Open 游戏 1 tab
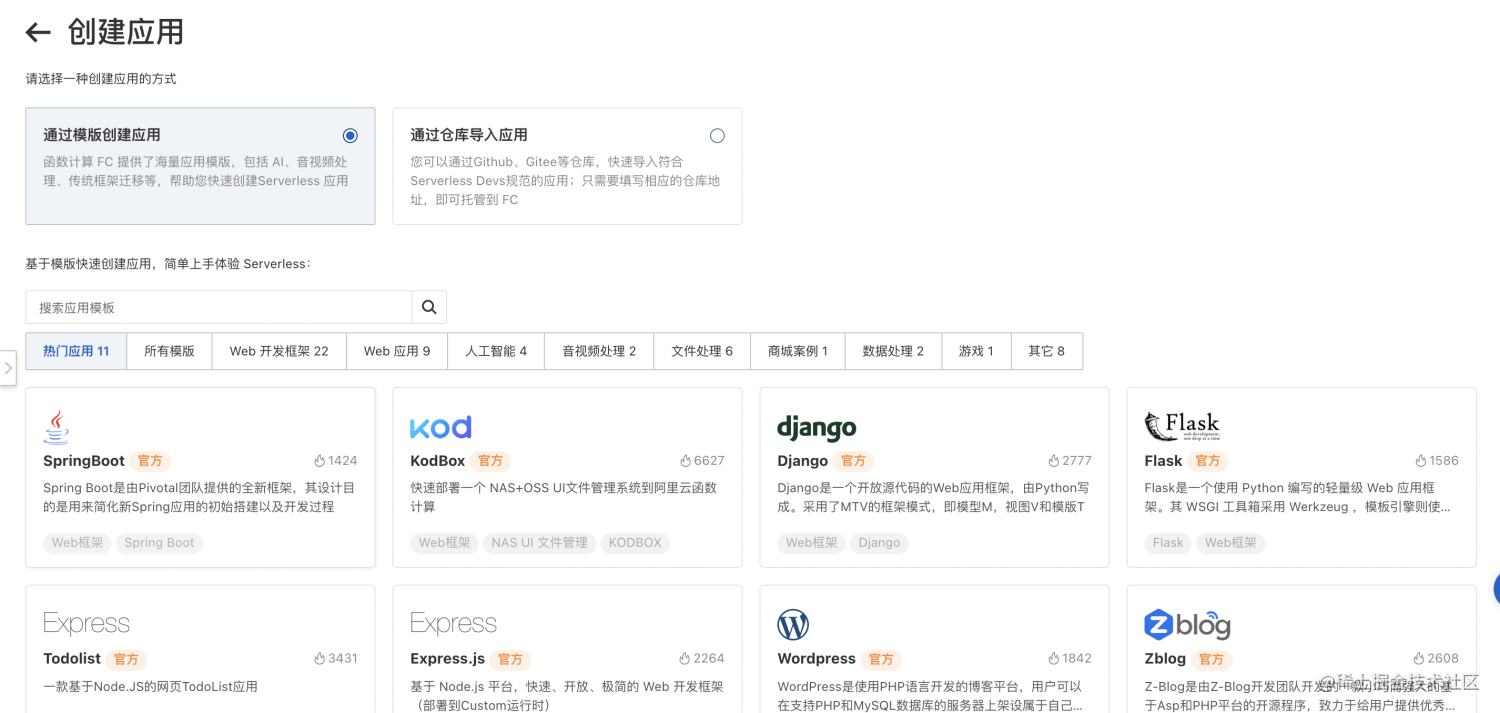 (x=976, y=351)
